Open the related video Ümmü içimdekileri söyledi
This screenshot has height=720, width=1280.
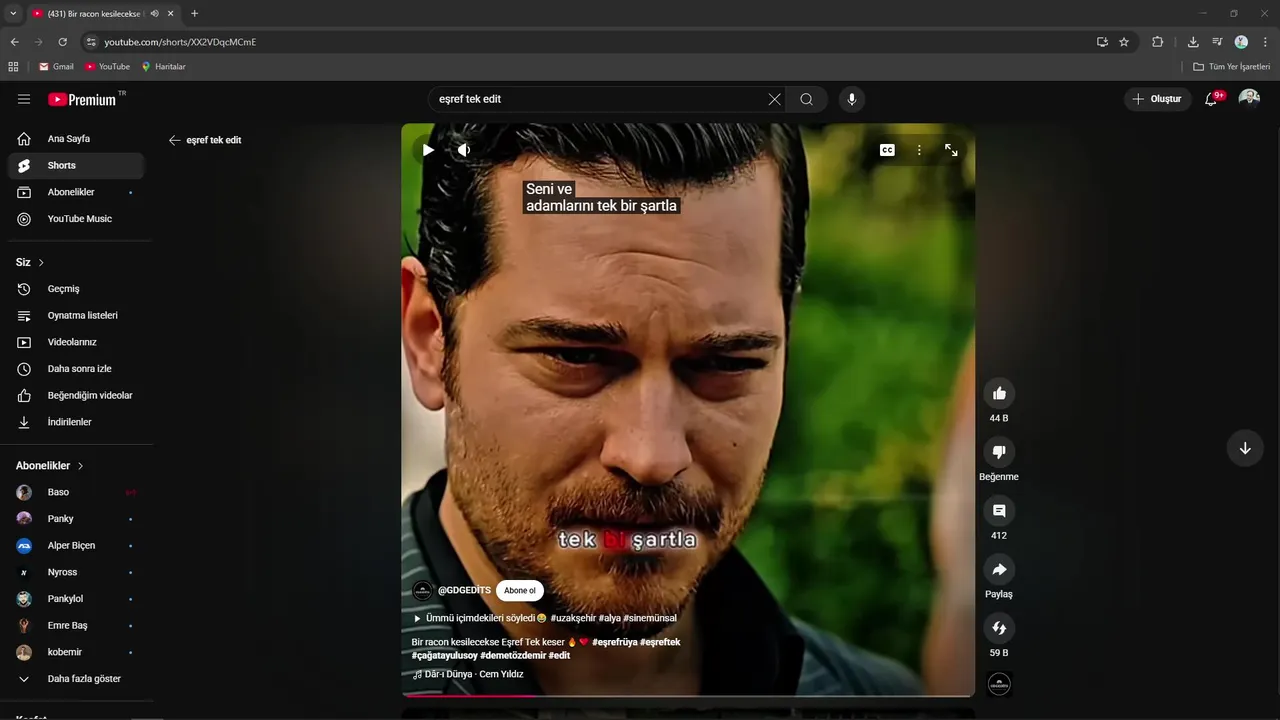(x=545, y=618)
